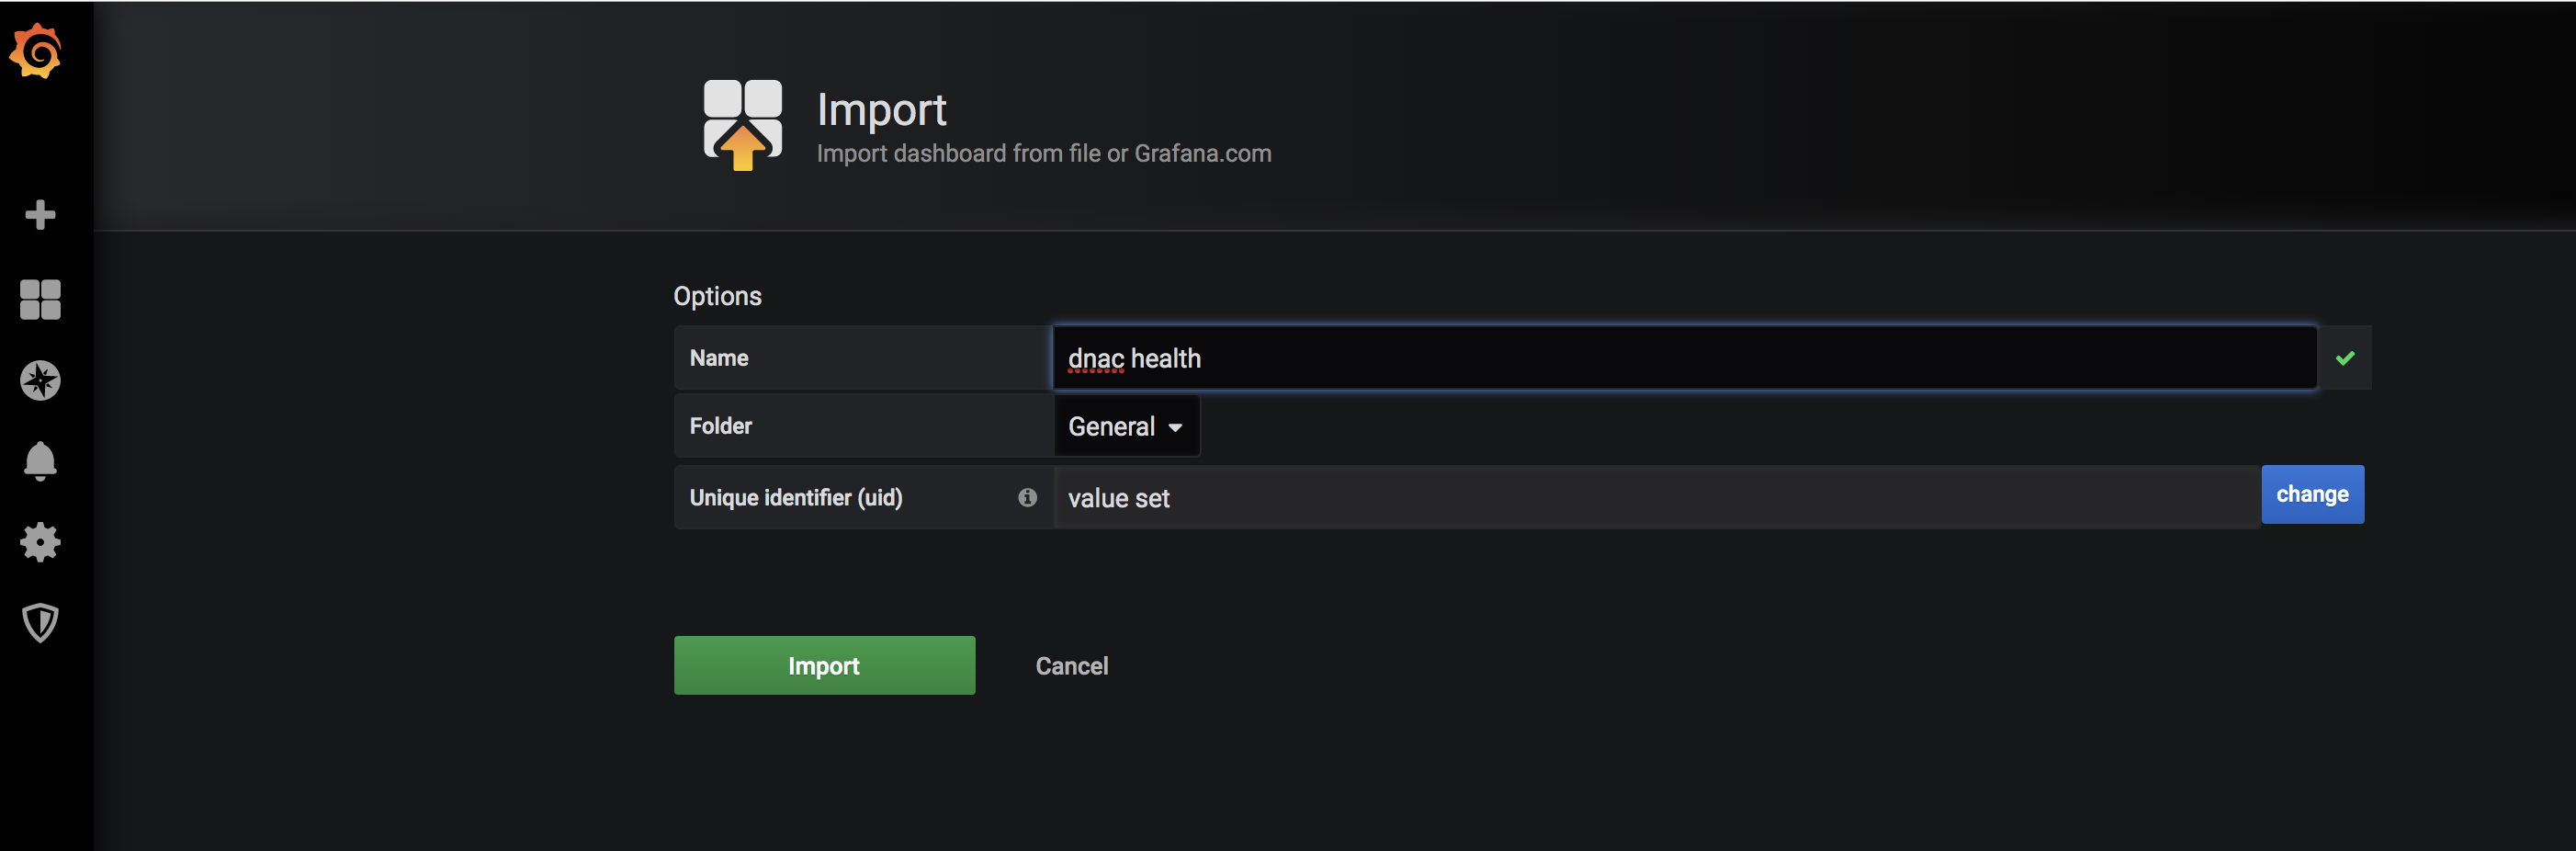
Task: Open the Server Admin shield icon
Action: coord(40,623)
